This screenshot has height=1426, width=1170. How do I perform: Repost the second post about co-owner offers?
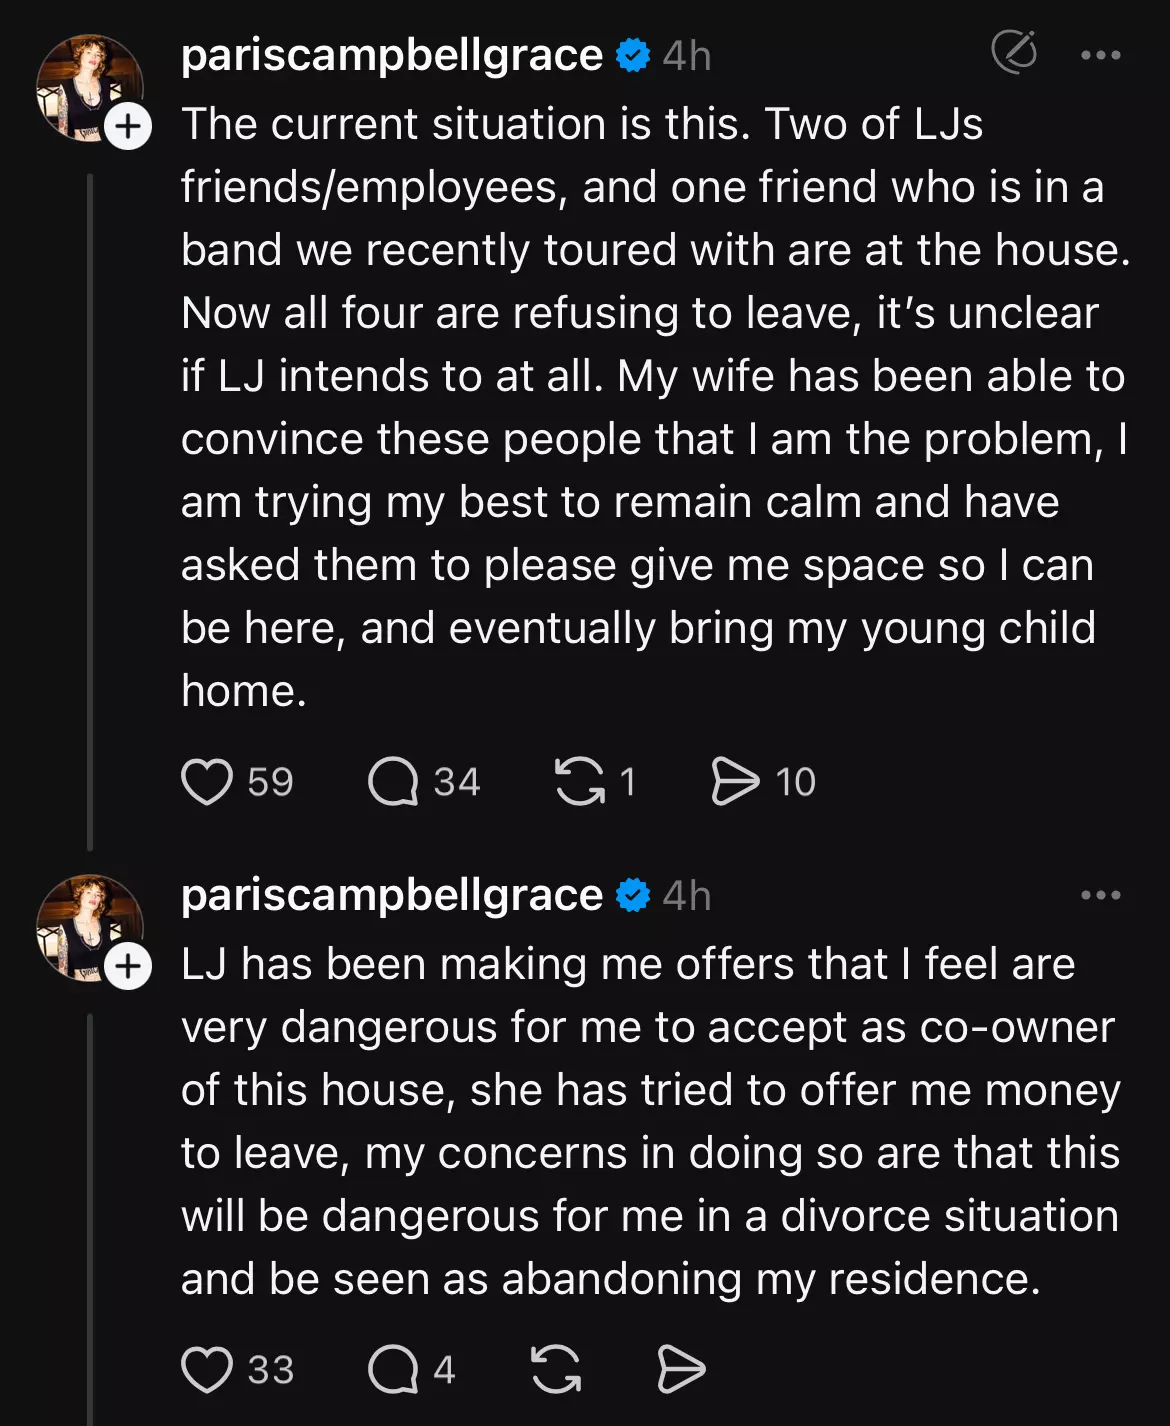coord(556,1370)
